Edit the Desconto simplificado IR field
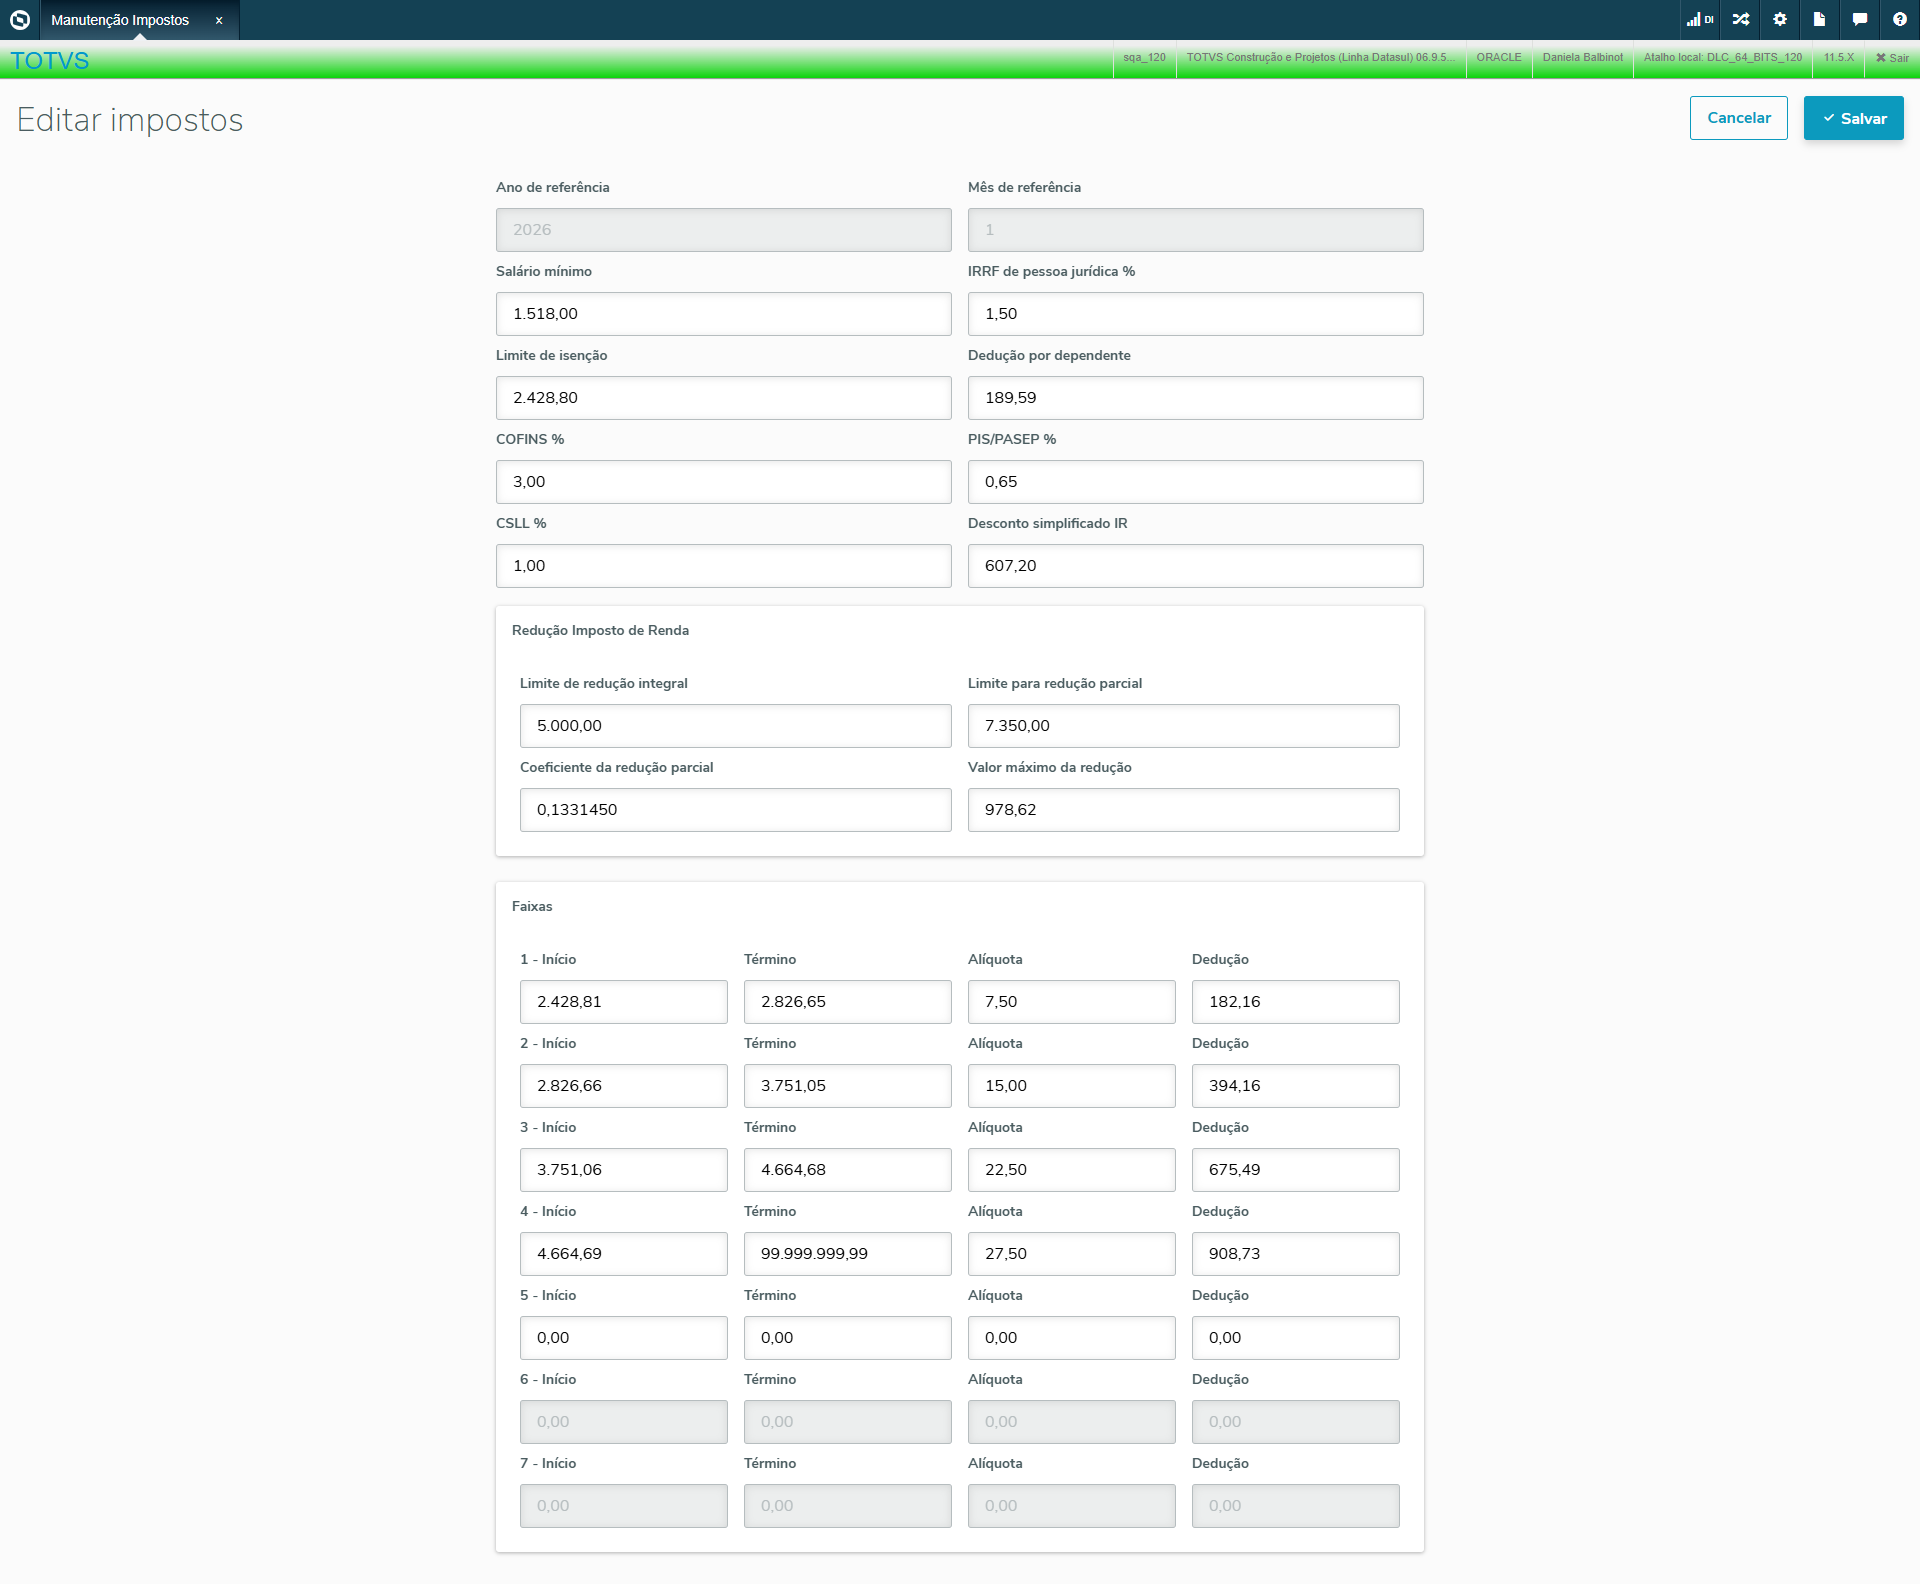Image resolution: width=1920 pixels, height=1584 pixels. 1195,566
